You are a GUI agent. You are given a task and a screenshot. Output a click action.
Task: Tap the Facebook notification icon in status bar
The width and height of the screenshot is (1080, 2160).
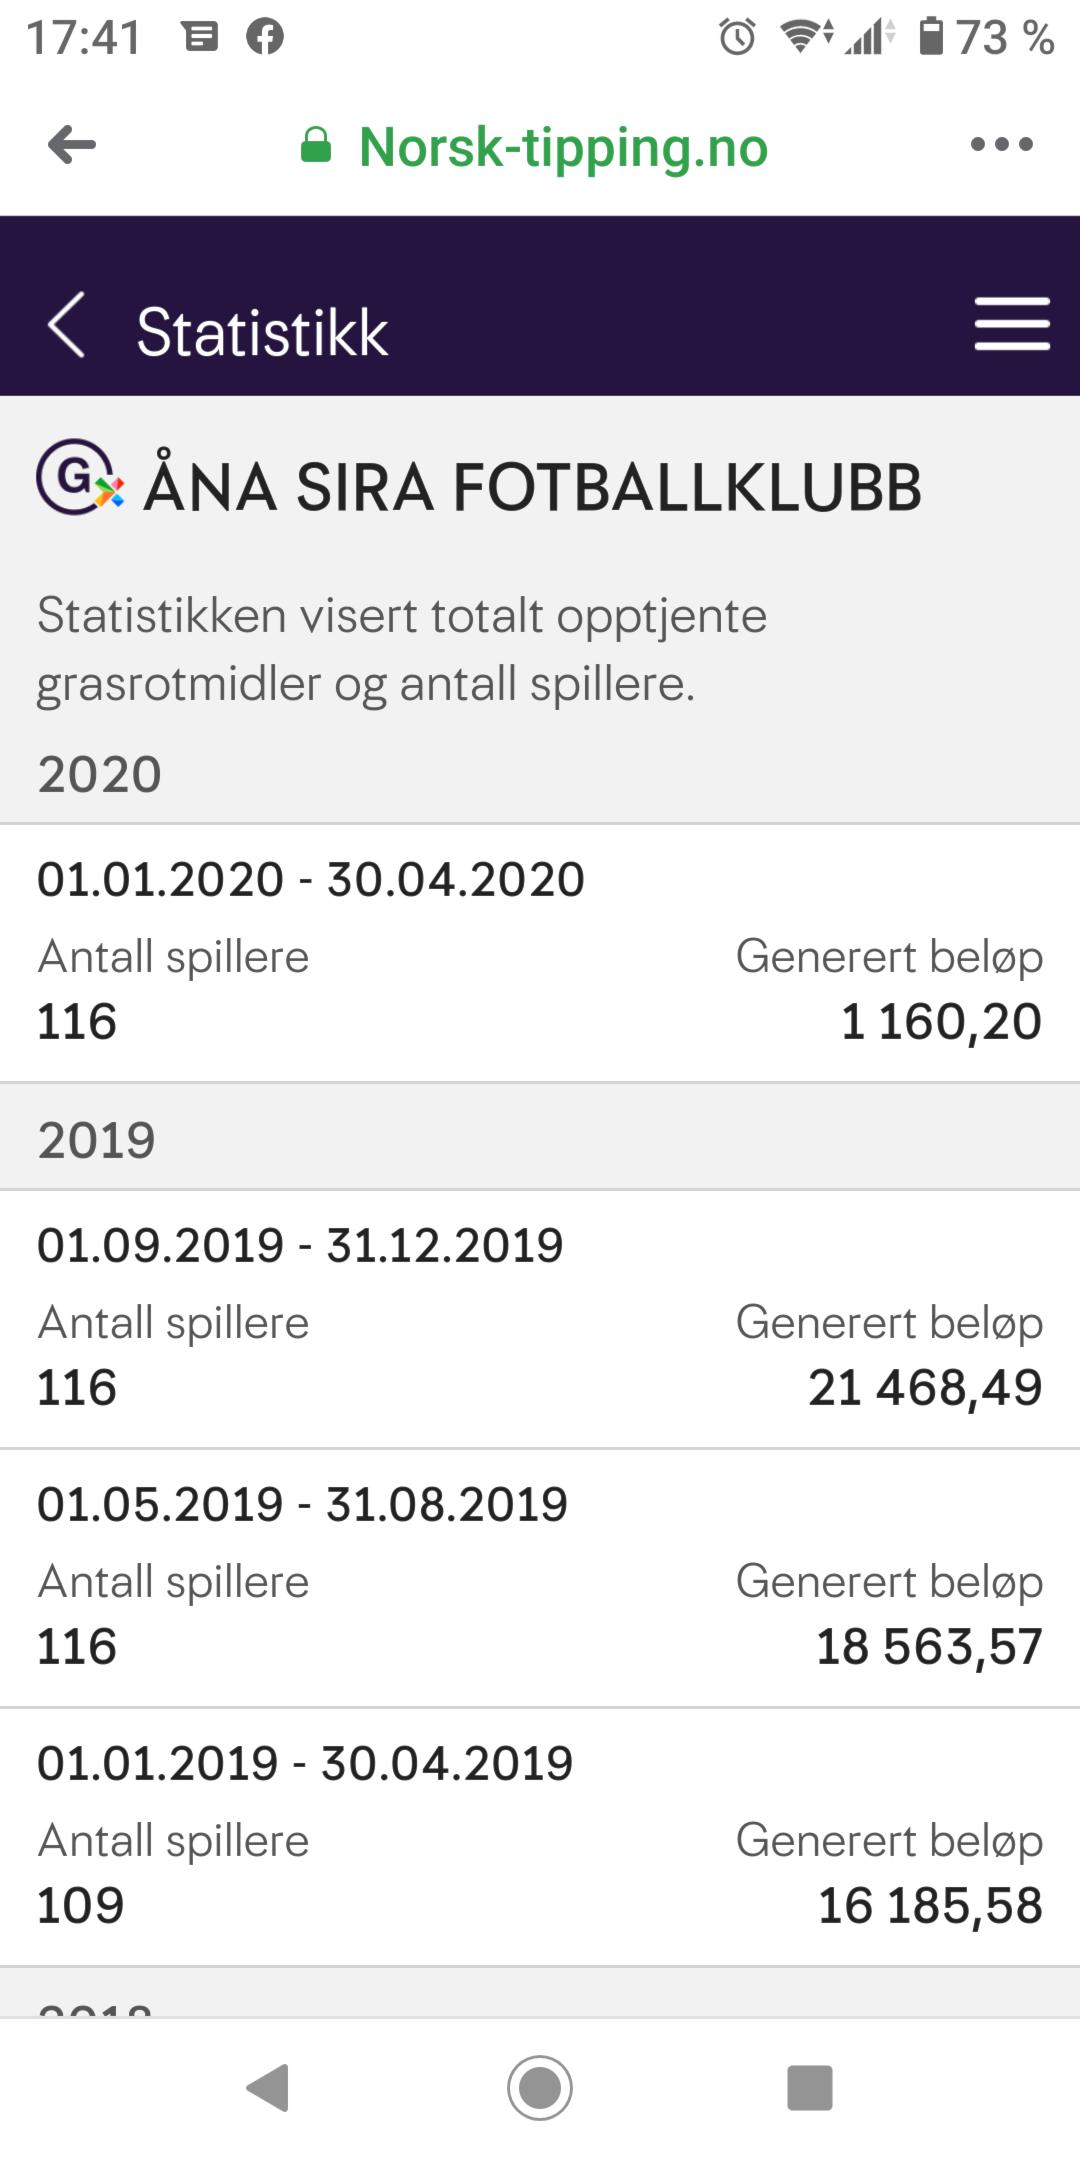click(265, 37)
